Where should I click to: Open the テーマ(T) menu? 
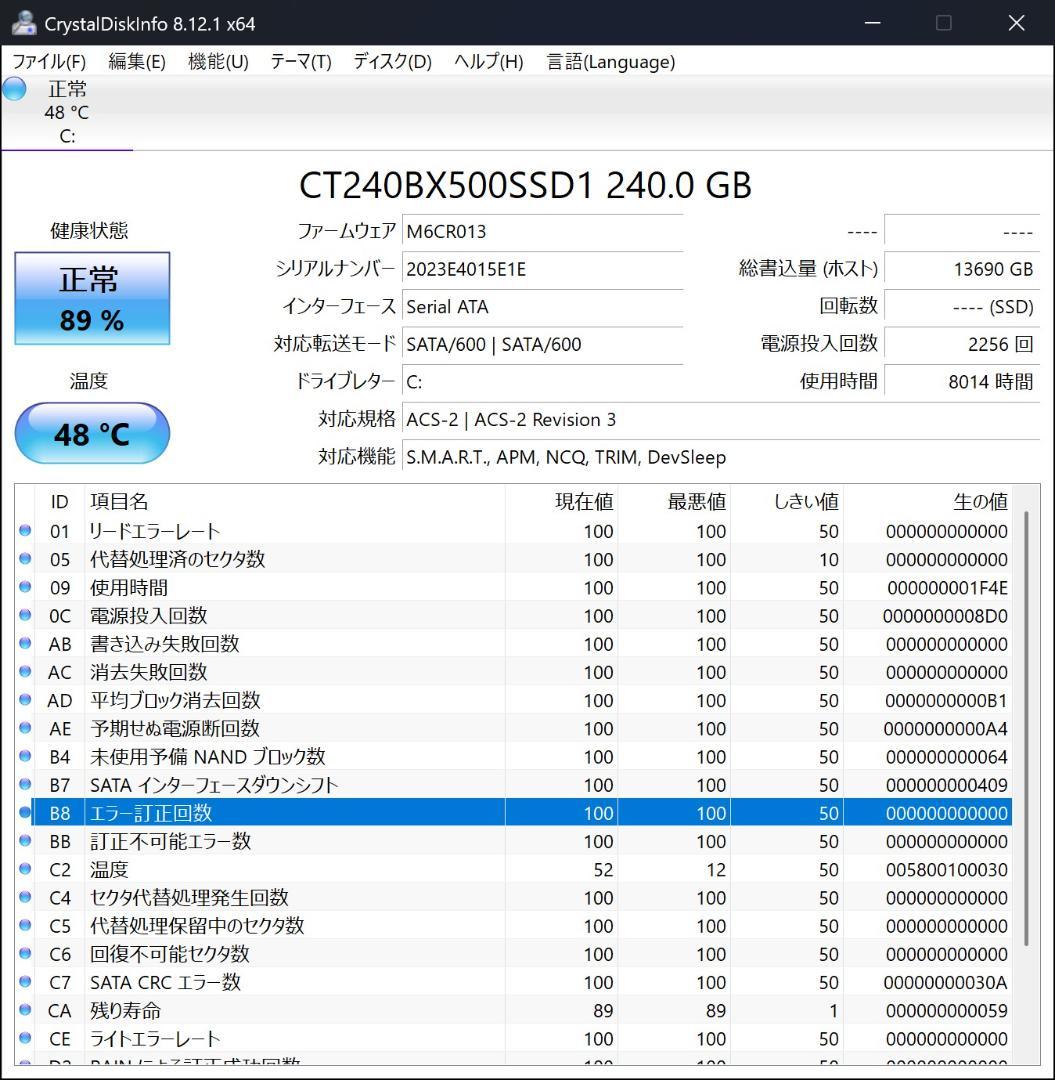(301, 62)
